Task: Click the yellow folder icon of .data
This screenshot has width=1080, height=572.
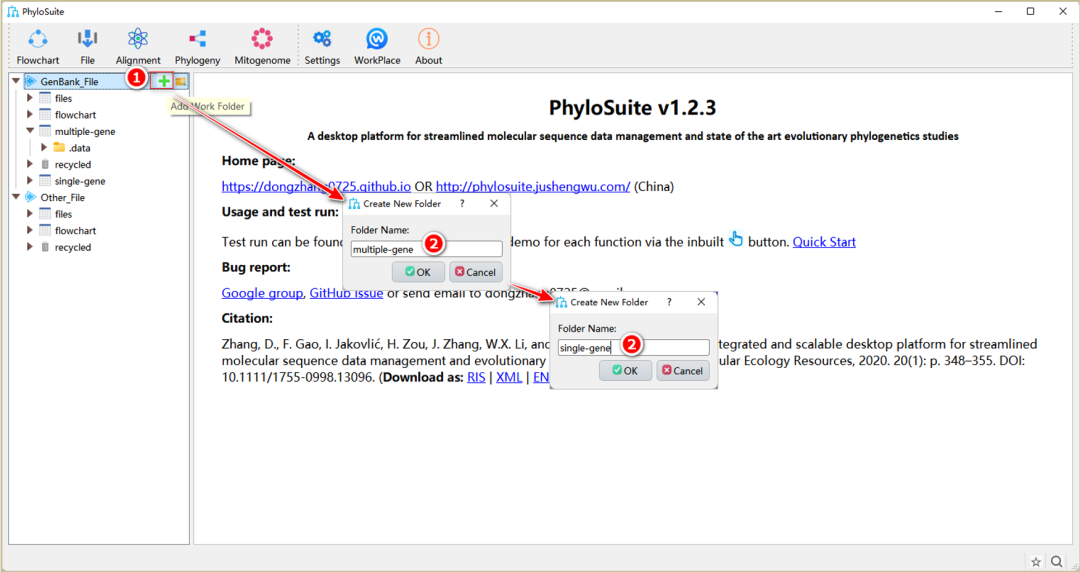Action: point(59,147)
